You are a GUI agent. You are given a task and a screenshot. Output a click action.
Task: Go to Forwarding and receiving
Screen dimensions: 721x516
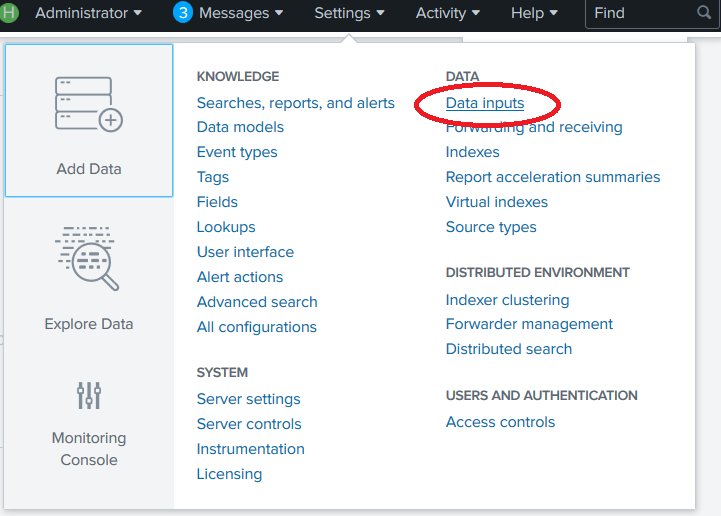tap(534, 127)
